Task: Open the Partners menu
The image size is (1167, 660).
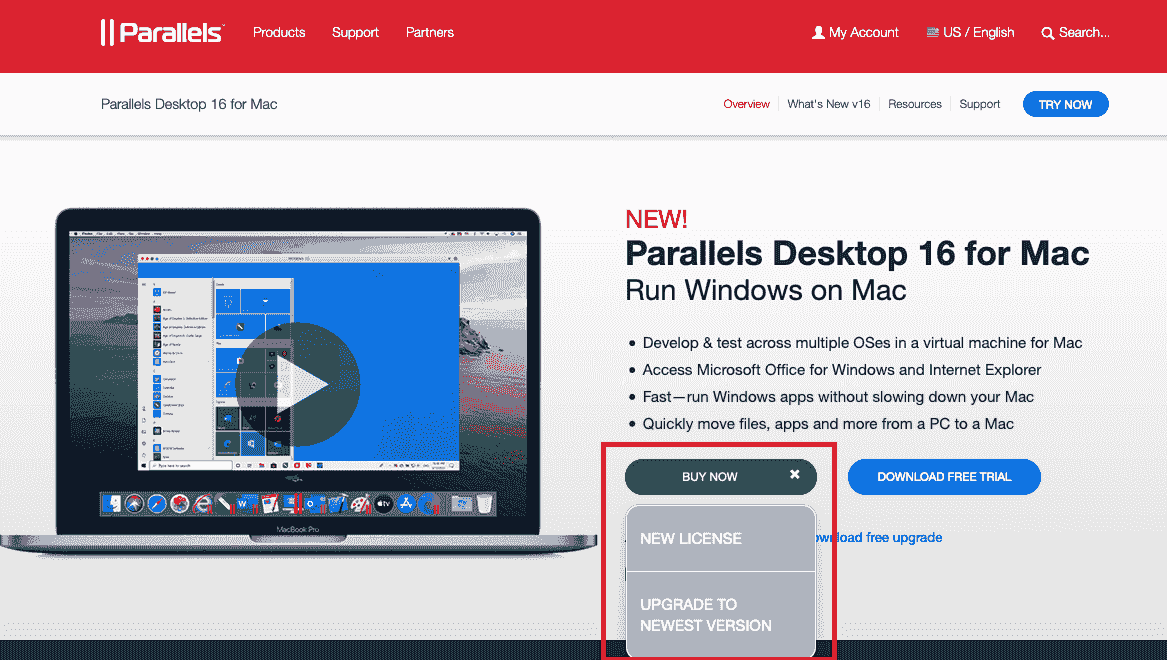Action: coord(429,32)
